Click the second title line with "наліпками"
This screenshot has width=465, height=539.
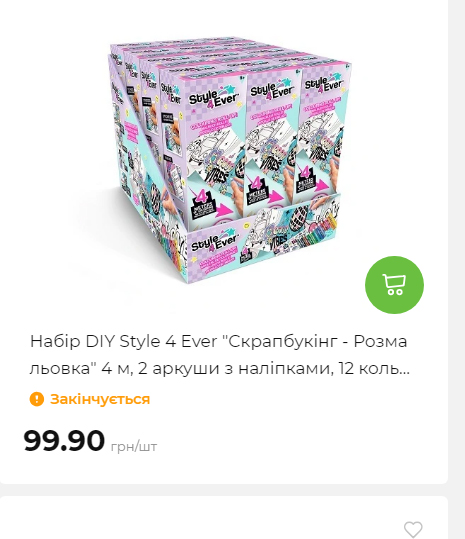(x=220, y=368)
